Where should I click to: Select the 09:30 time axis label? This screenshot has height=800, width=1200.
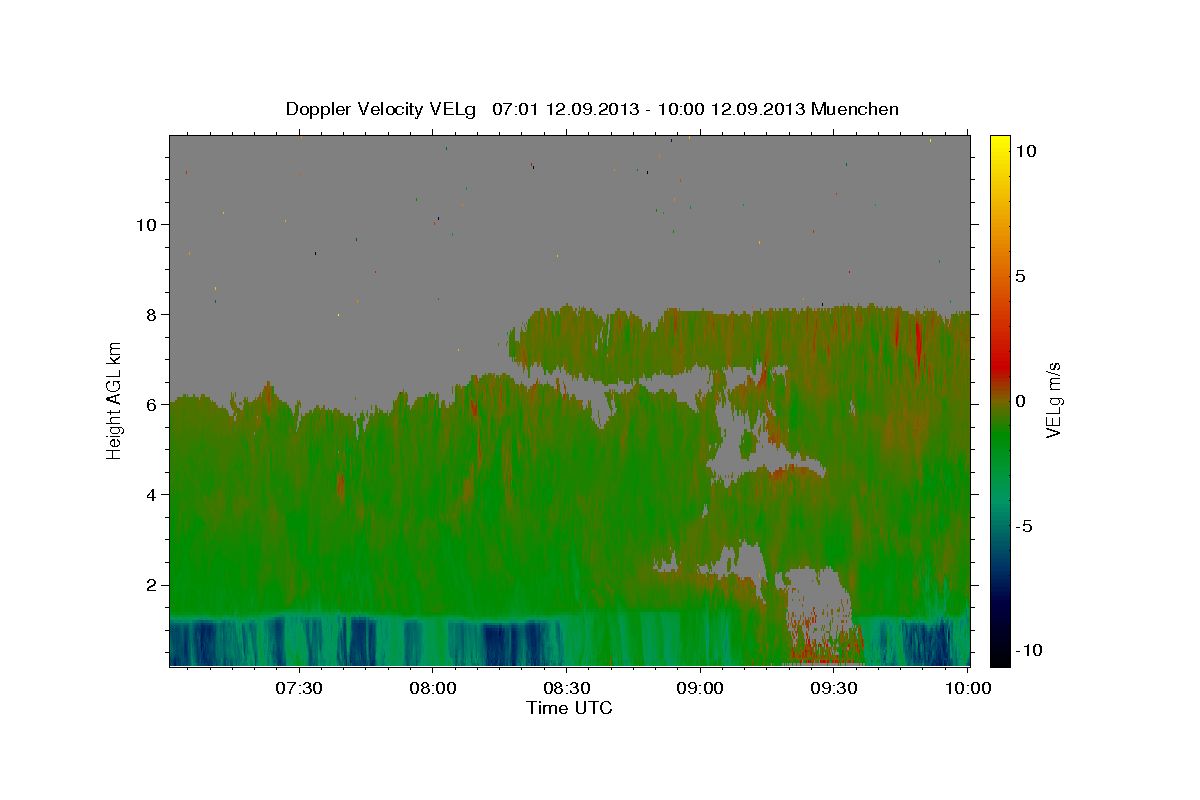click(x=834, y=688)
